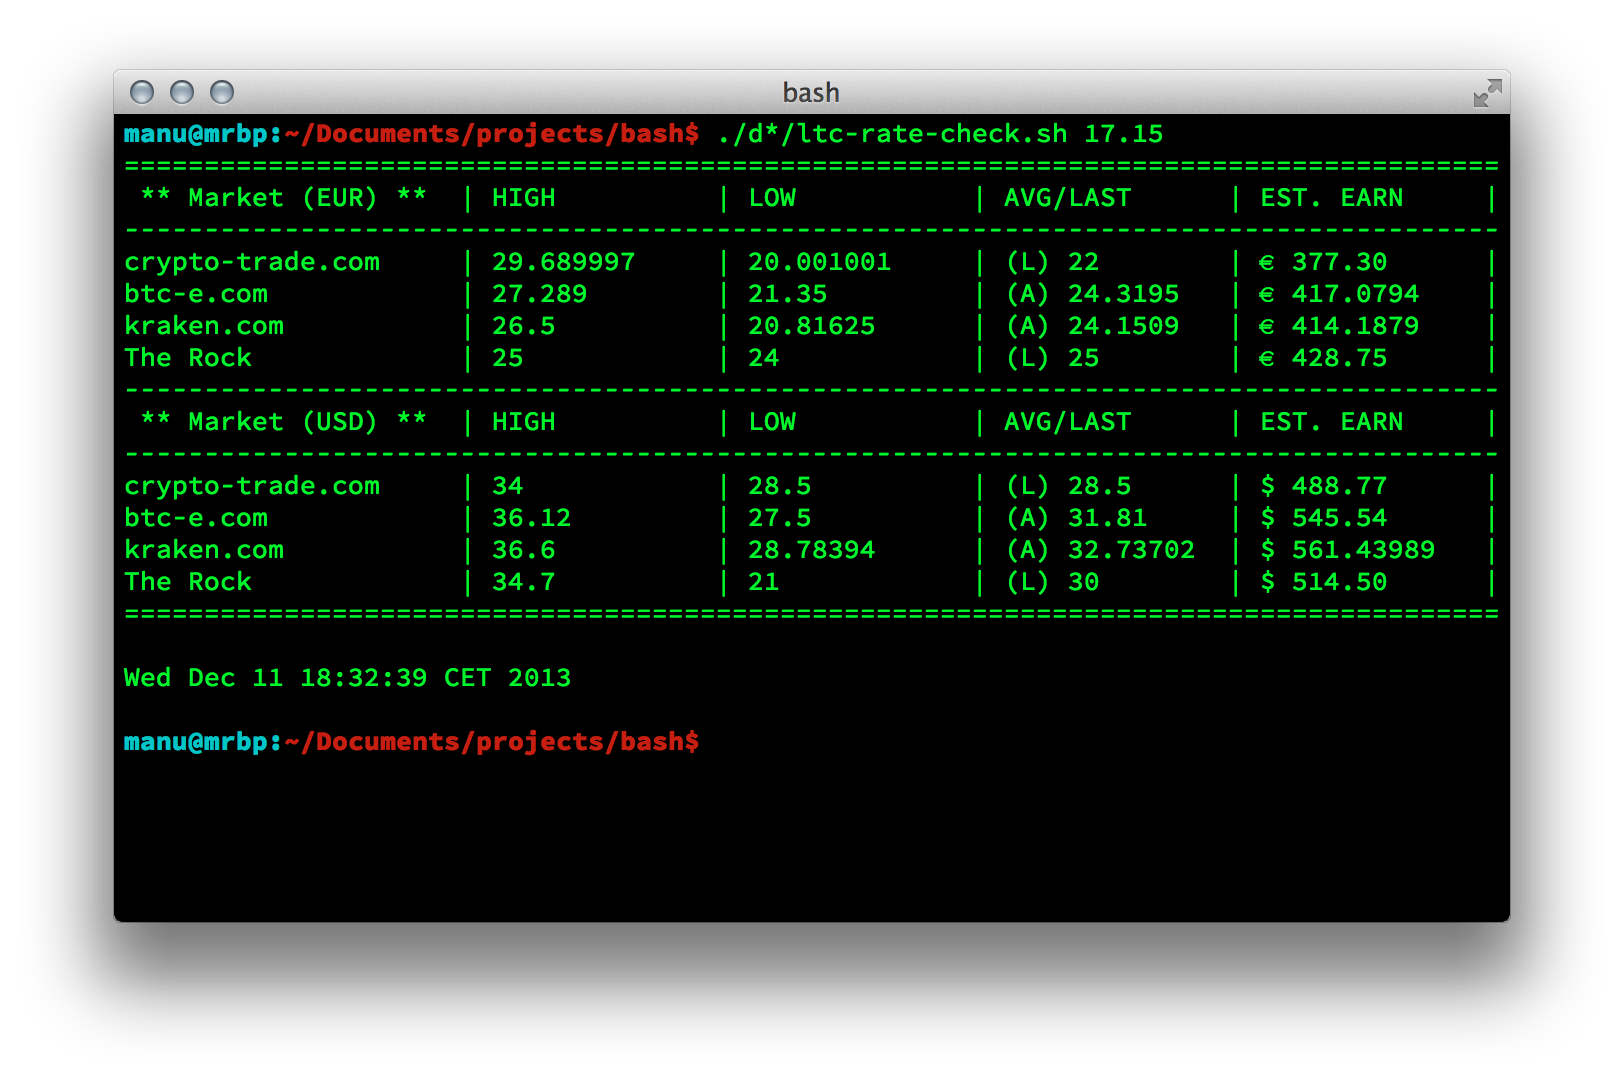Click the close window button
1624x1080 pixels.
[142, 93]
